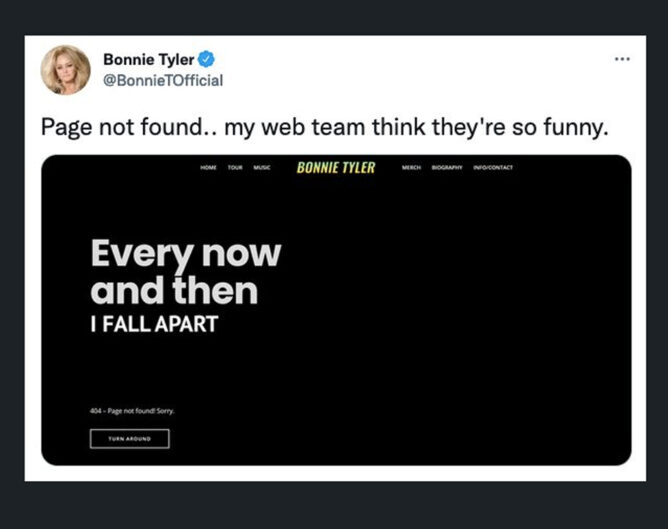Open the MERCH nav item
Viewport: 668px width, 529px height.
(x=412, y=167)
